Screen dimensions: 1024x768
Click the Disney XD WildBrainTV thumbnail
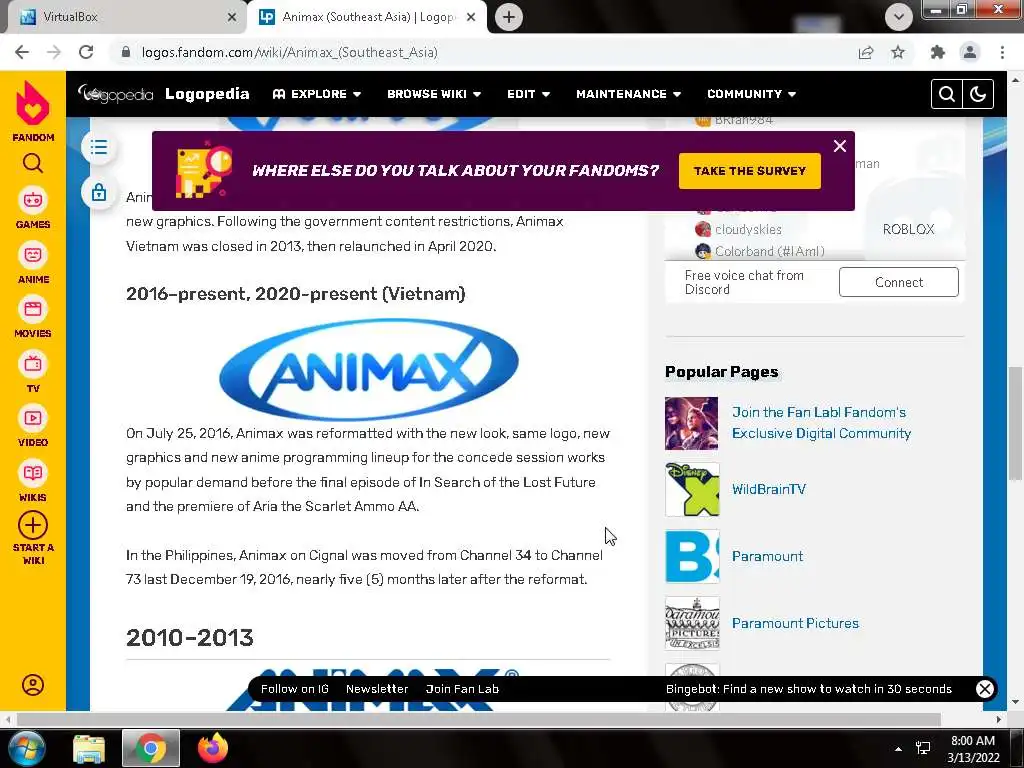pyautogui.click(x=692, y=490)
